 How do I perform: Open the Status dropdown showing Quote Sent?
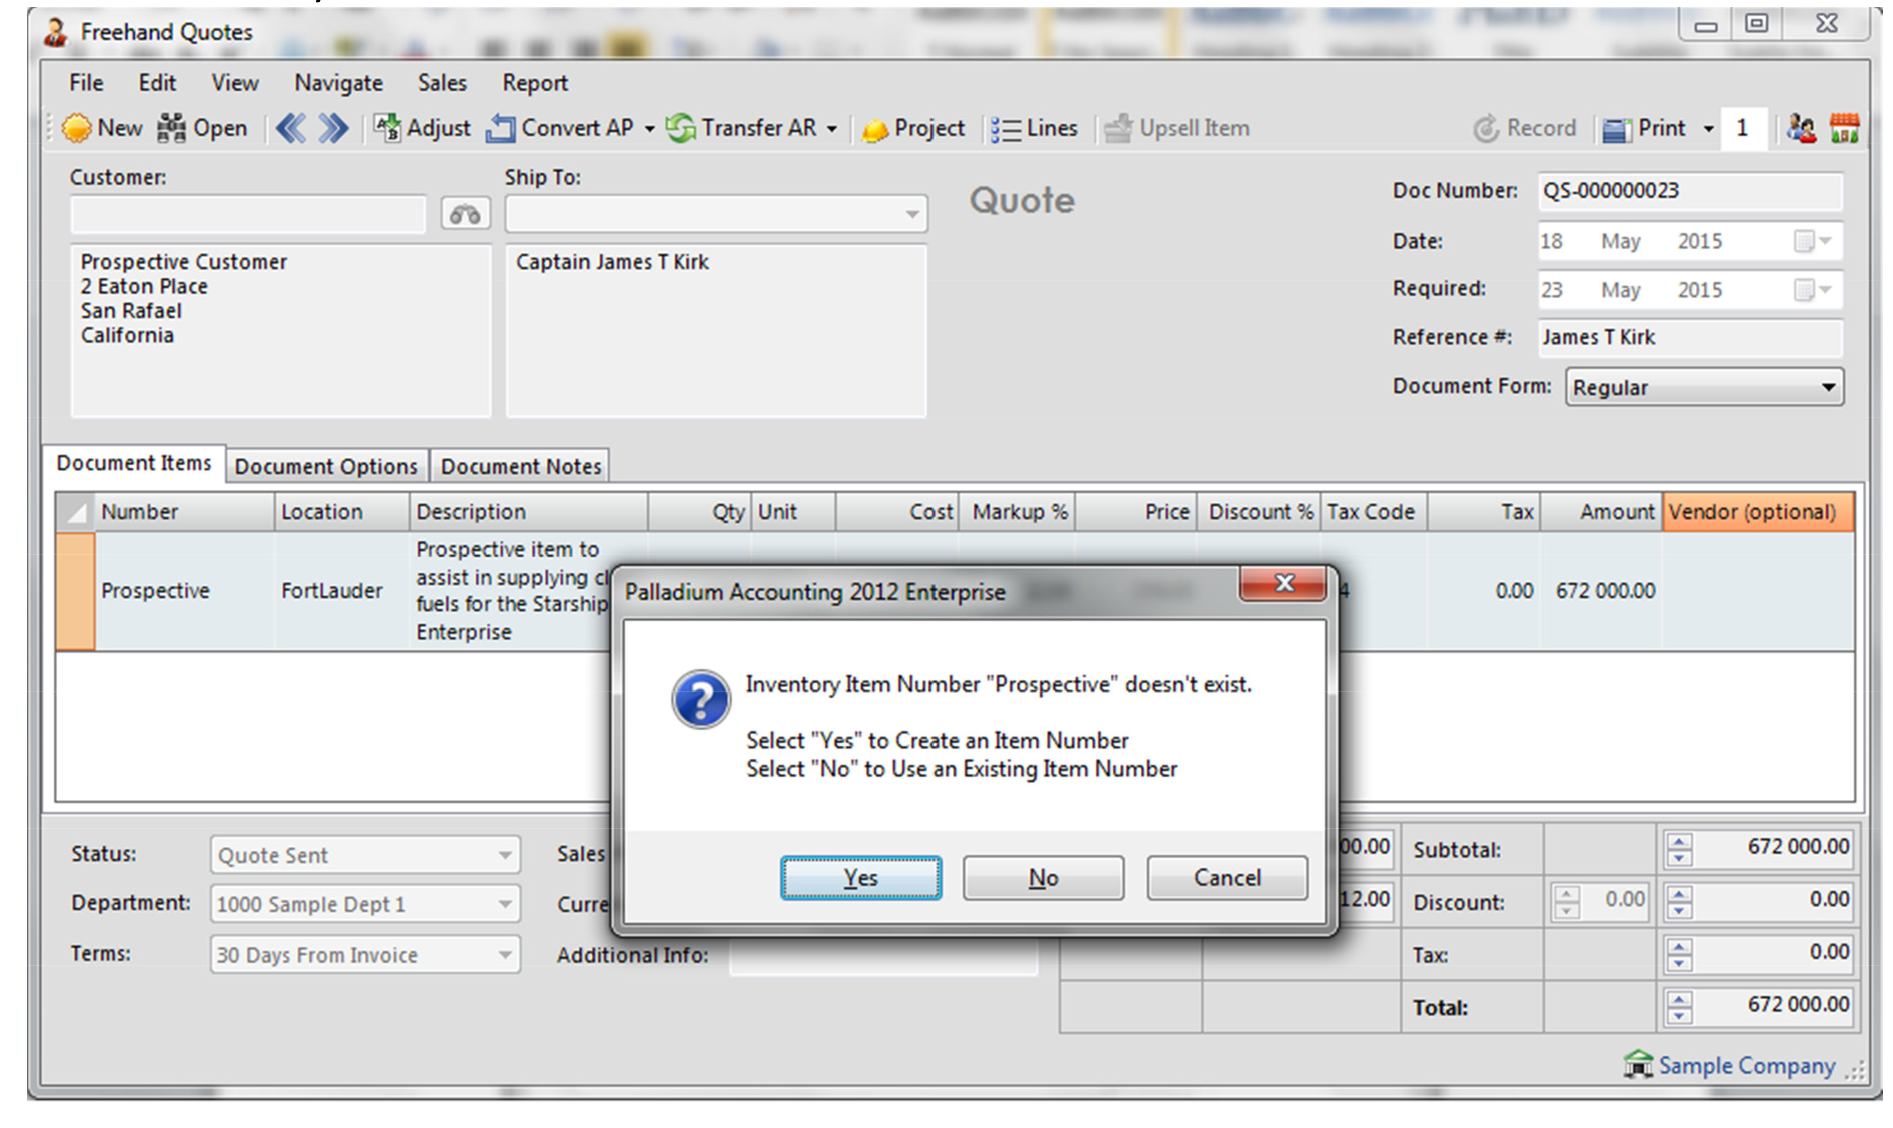pos(505,855)
